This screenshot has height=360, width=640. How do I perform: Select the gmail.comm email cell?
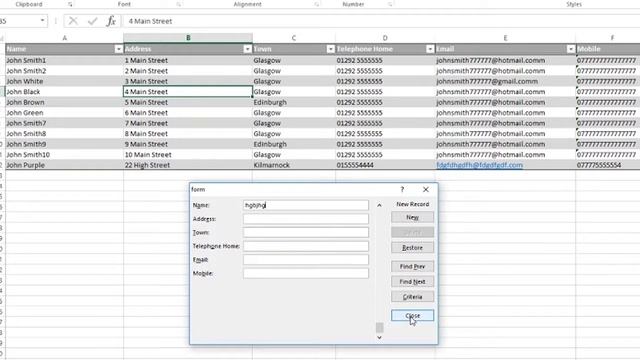click(505, 81)
